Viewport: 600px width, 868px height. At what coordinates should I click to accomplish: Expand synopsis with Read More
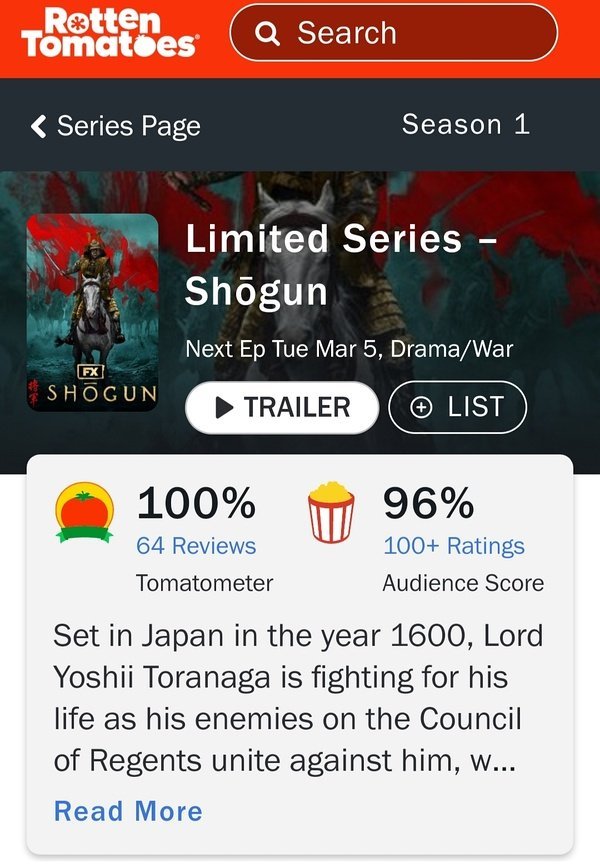(128, 811)
